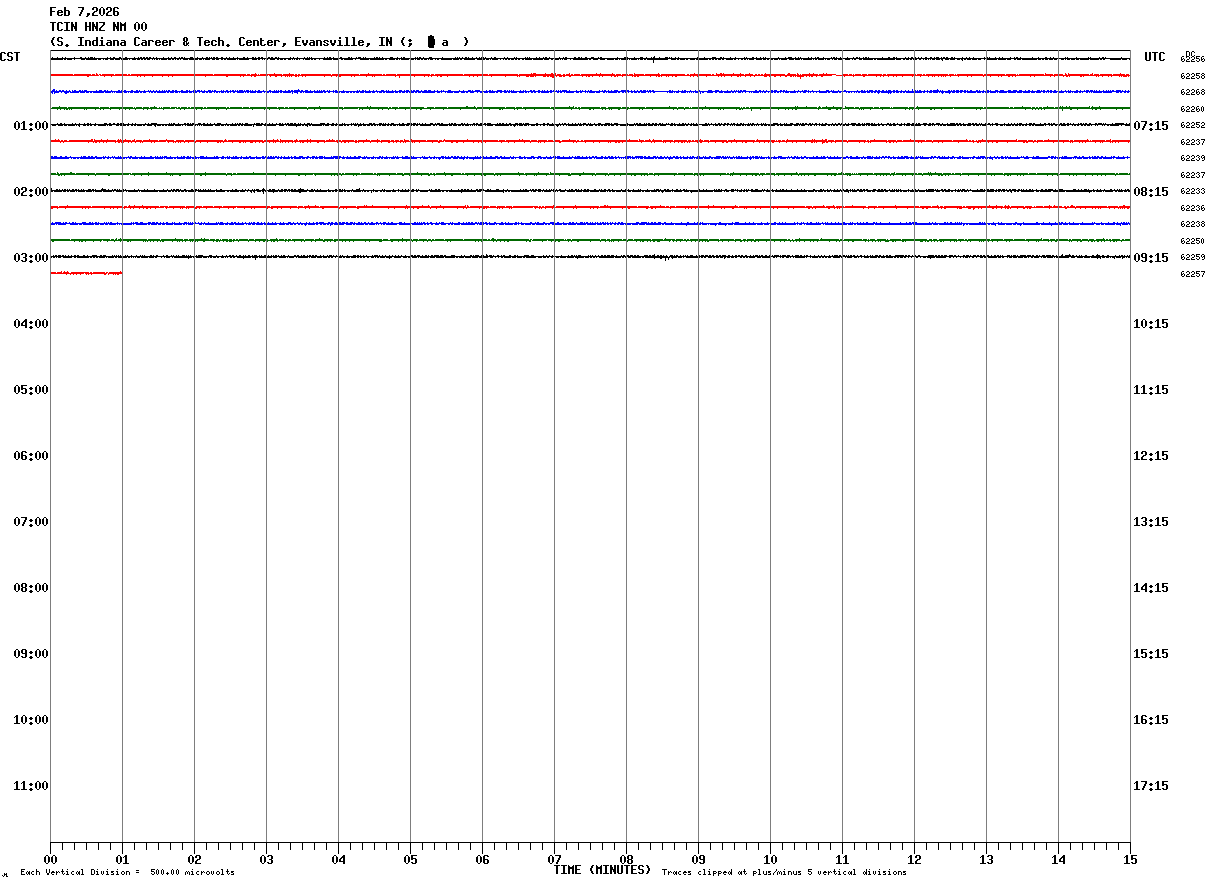Click minute axis label '00'
This screenshot has height=886, width=1210.
[50, 860]
